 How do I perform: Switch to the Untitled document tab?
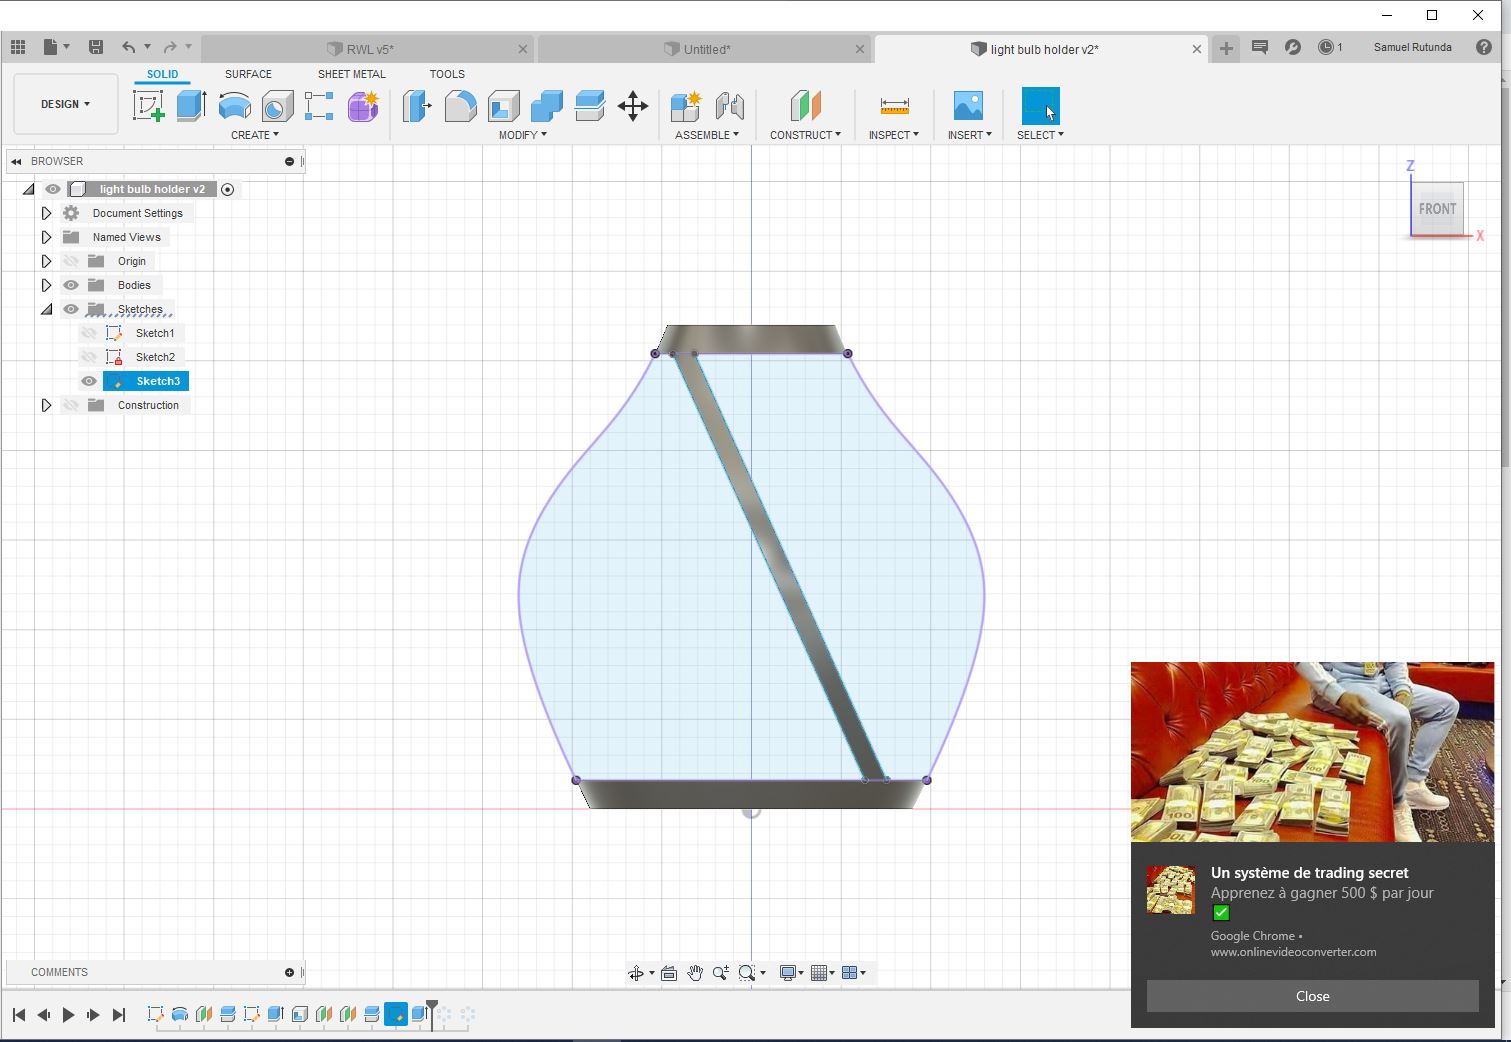705,49
